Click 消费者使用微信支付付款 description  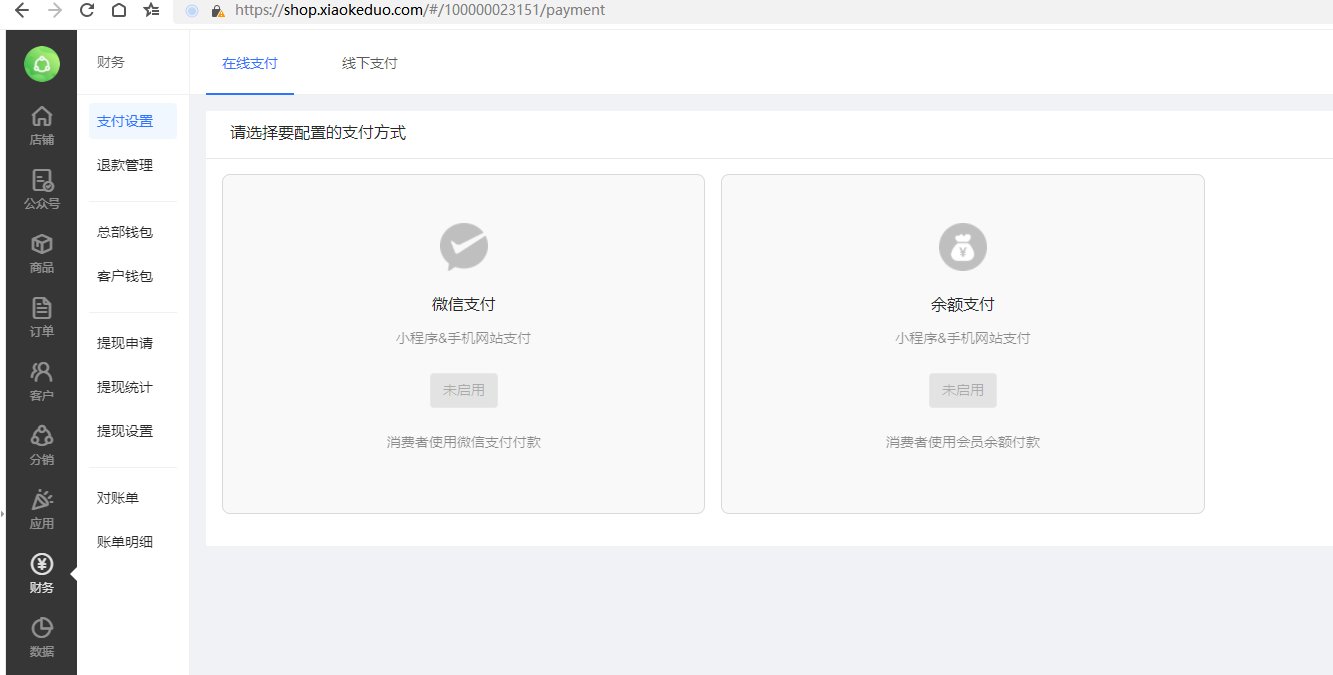464,442
